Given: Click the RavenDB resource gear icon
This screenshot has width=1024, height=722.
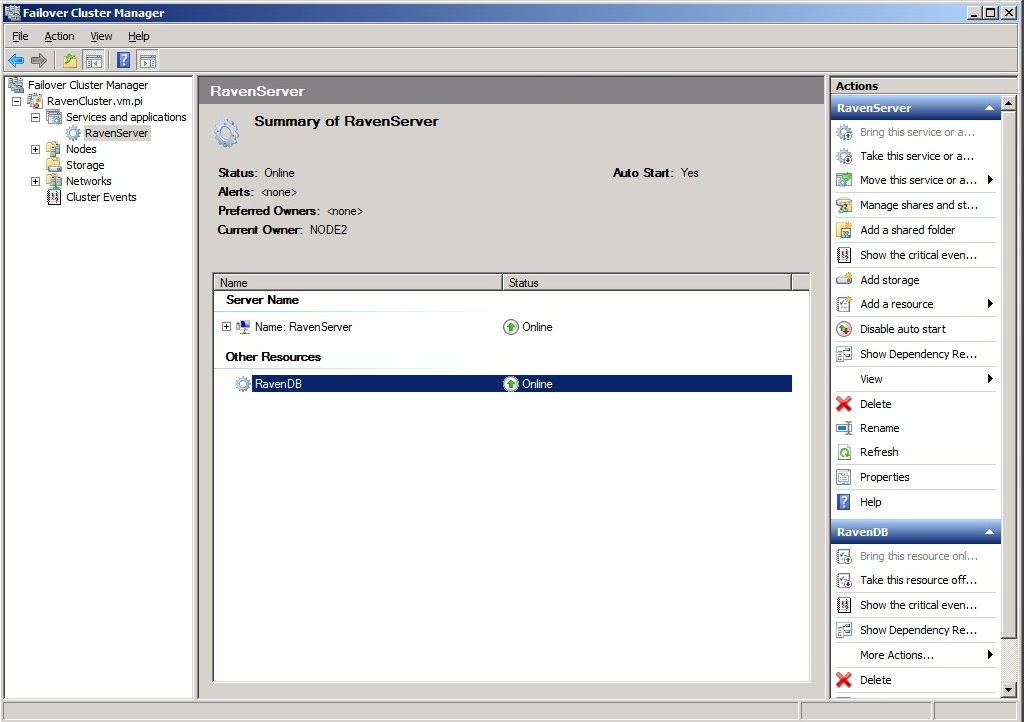Looking at the screenshot, I should point(243,384).
